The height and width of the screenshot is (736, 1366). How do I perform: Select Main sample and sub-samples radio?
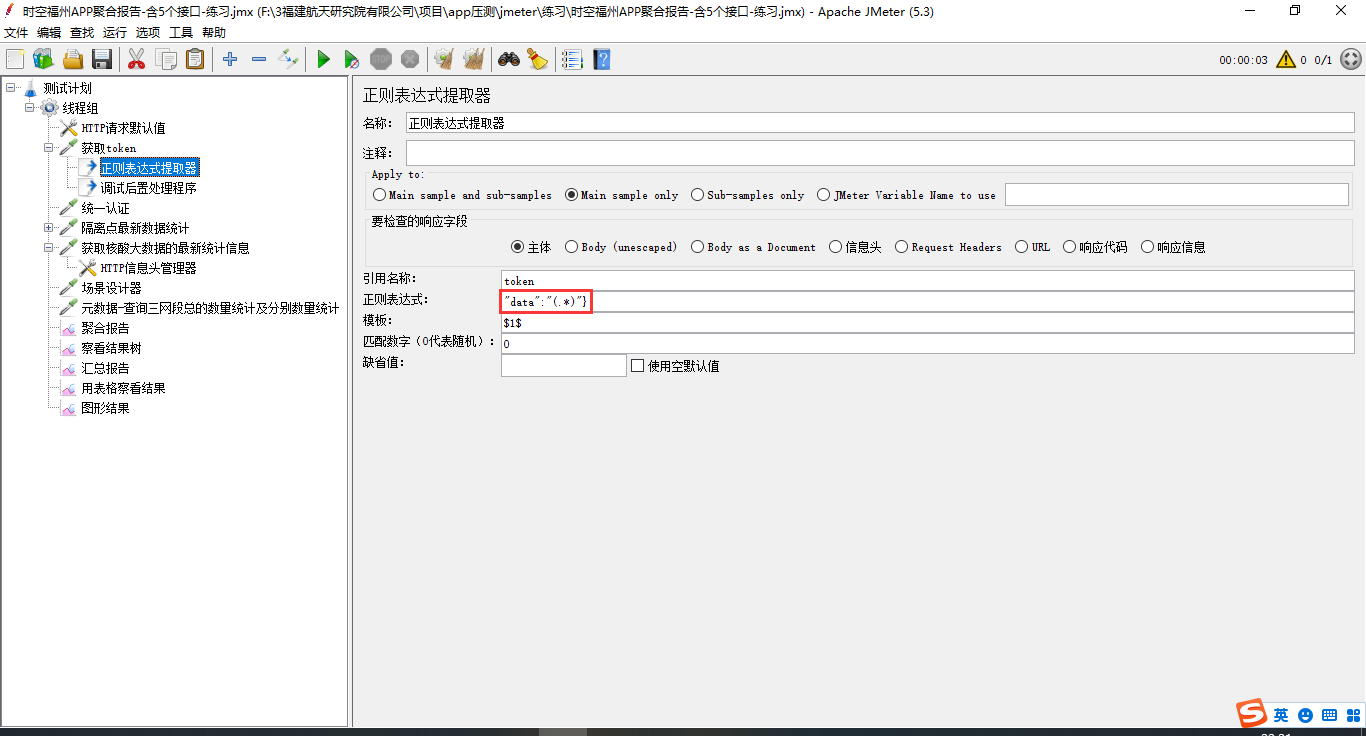[x=379, y=195]
